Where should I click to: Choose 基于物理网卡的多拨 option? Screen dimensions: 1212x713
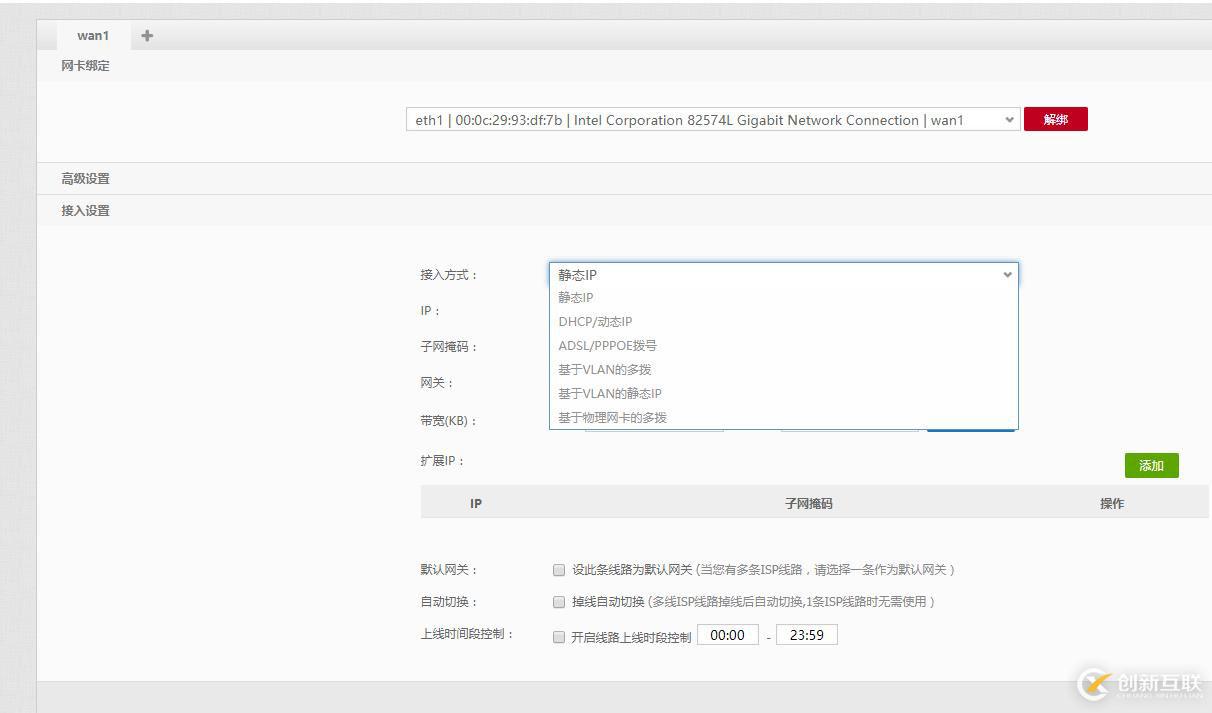click(613, 417)
